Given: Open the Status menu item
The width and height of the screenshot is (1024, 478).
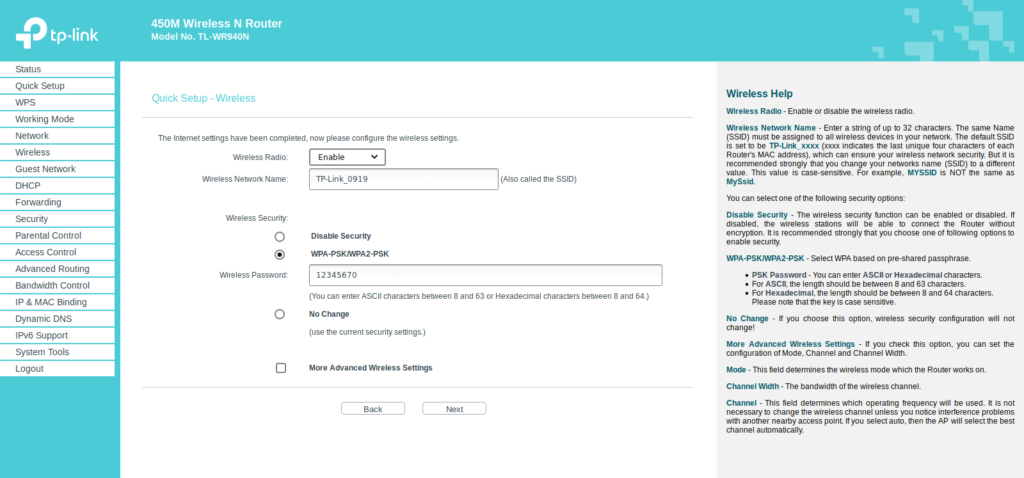Looking at the screenshot, I should coord(28,69).
